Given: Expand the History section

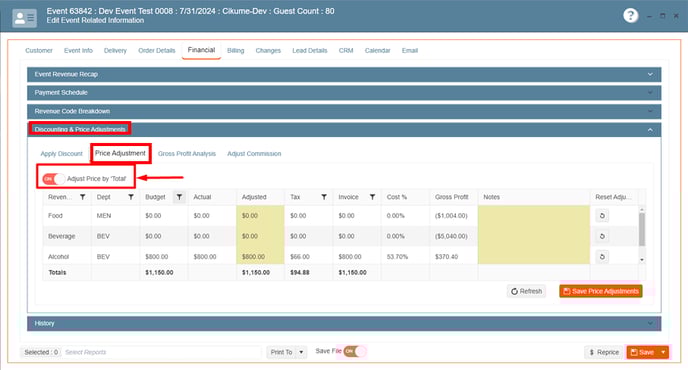Looking at the screenshot, I should [x=344, y=323].
